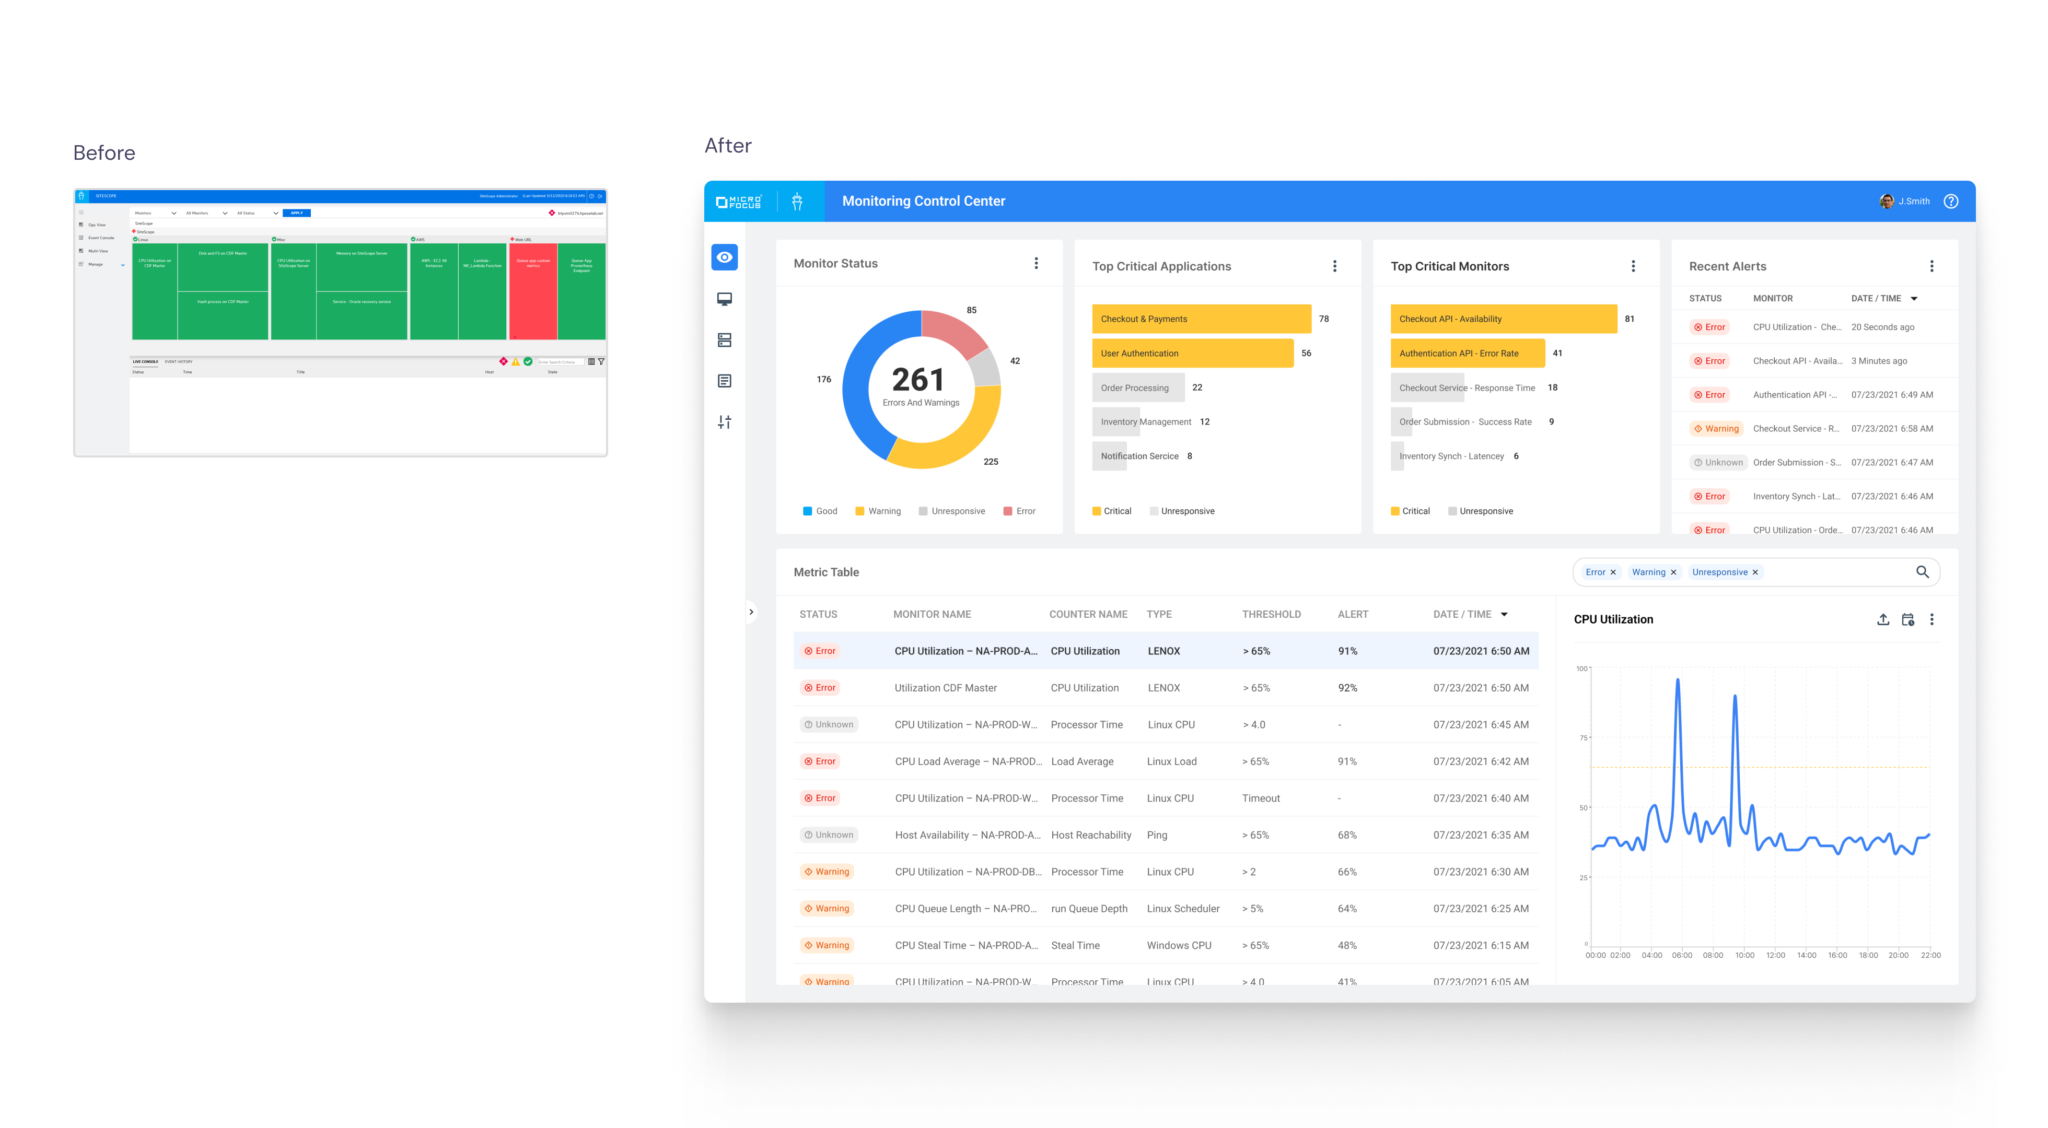This screenshot has height=1128, width=2048.
Task: Remove the Error filter chip
Action: click(1612, 573)
